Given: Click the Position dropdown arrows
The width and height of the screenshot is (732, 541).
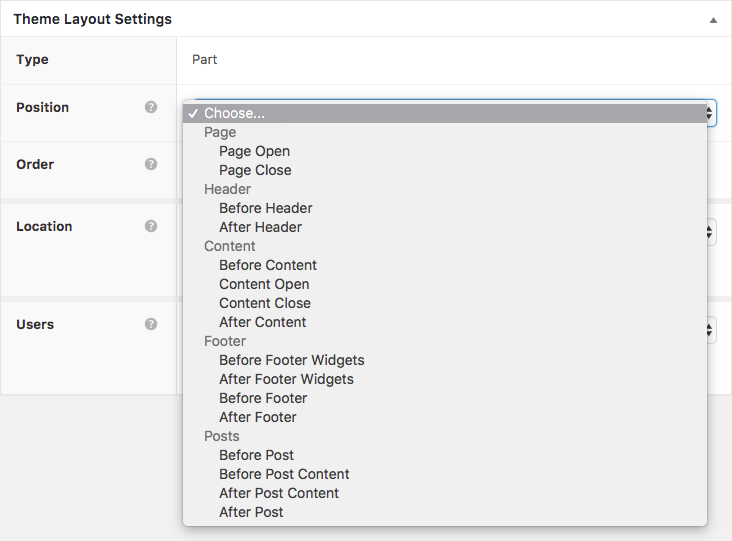Looking at the screenshot, I should pyautogui.click(x=711, y=113).
